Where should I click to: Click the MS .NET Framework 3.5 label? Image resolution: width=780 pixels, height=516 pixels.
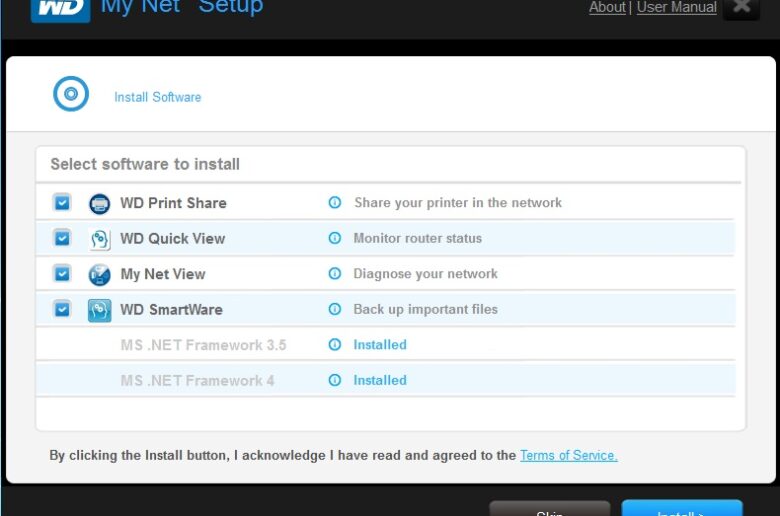pyautogui.click(x=203, y=345)
